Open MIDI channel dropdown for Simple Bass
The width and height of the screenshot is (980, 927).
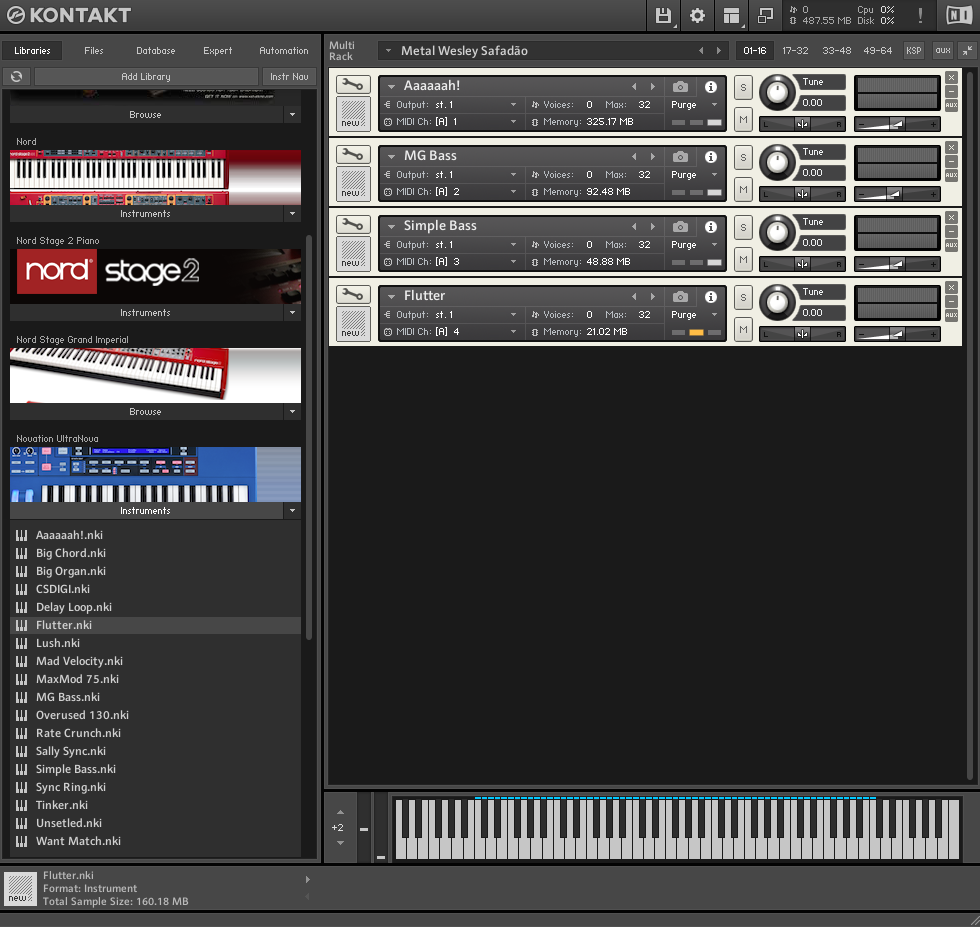coord(513,262)
